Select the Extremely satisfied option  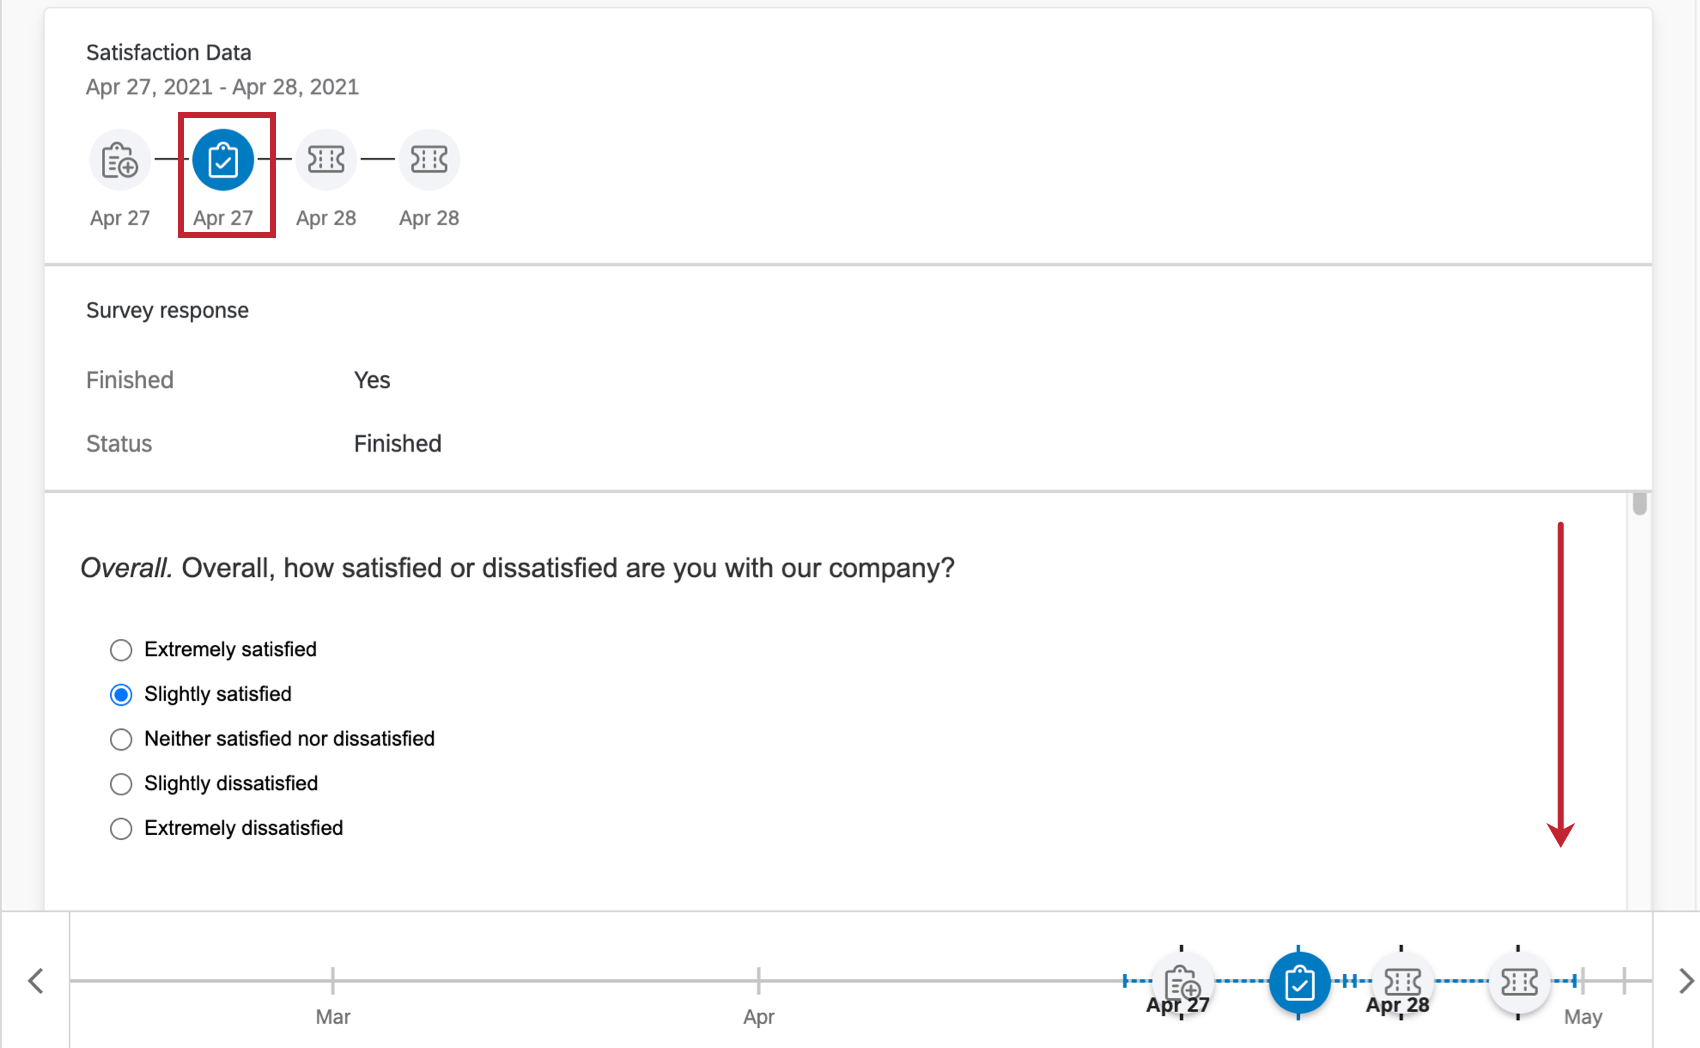(x=121, y=650)
